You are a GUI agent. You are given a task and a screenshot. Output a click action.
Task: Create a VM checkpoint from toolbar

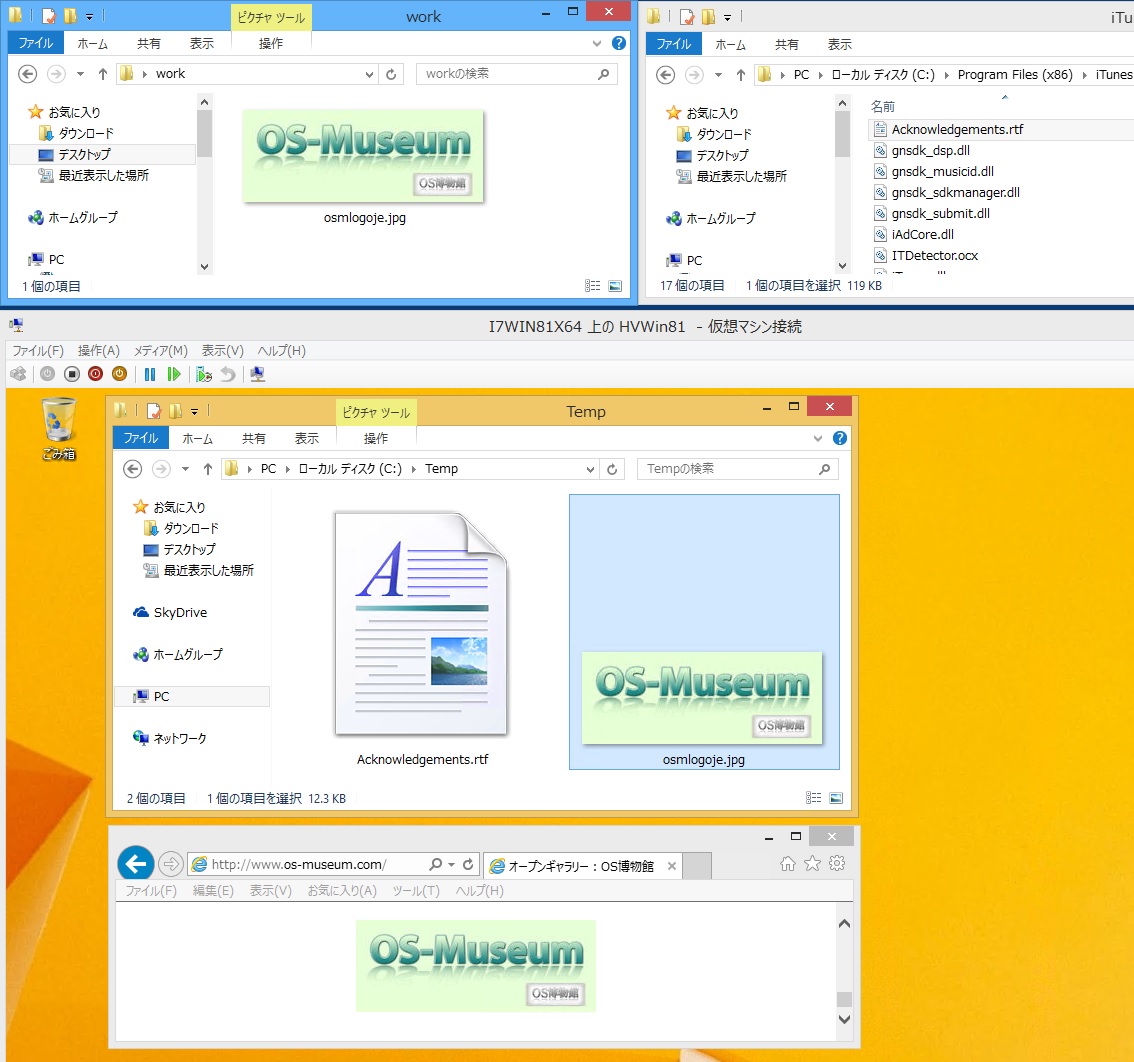coord(204,374)
